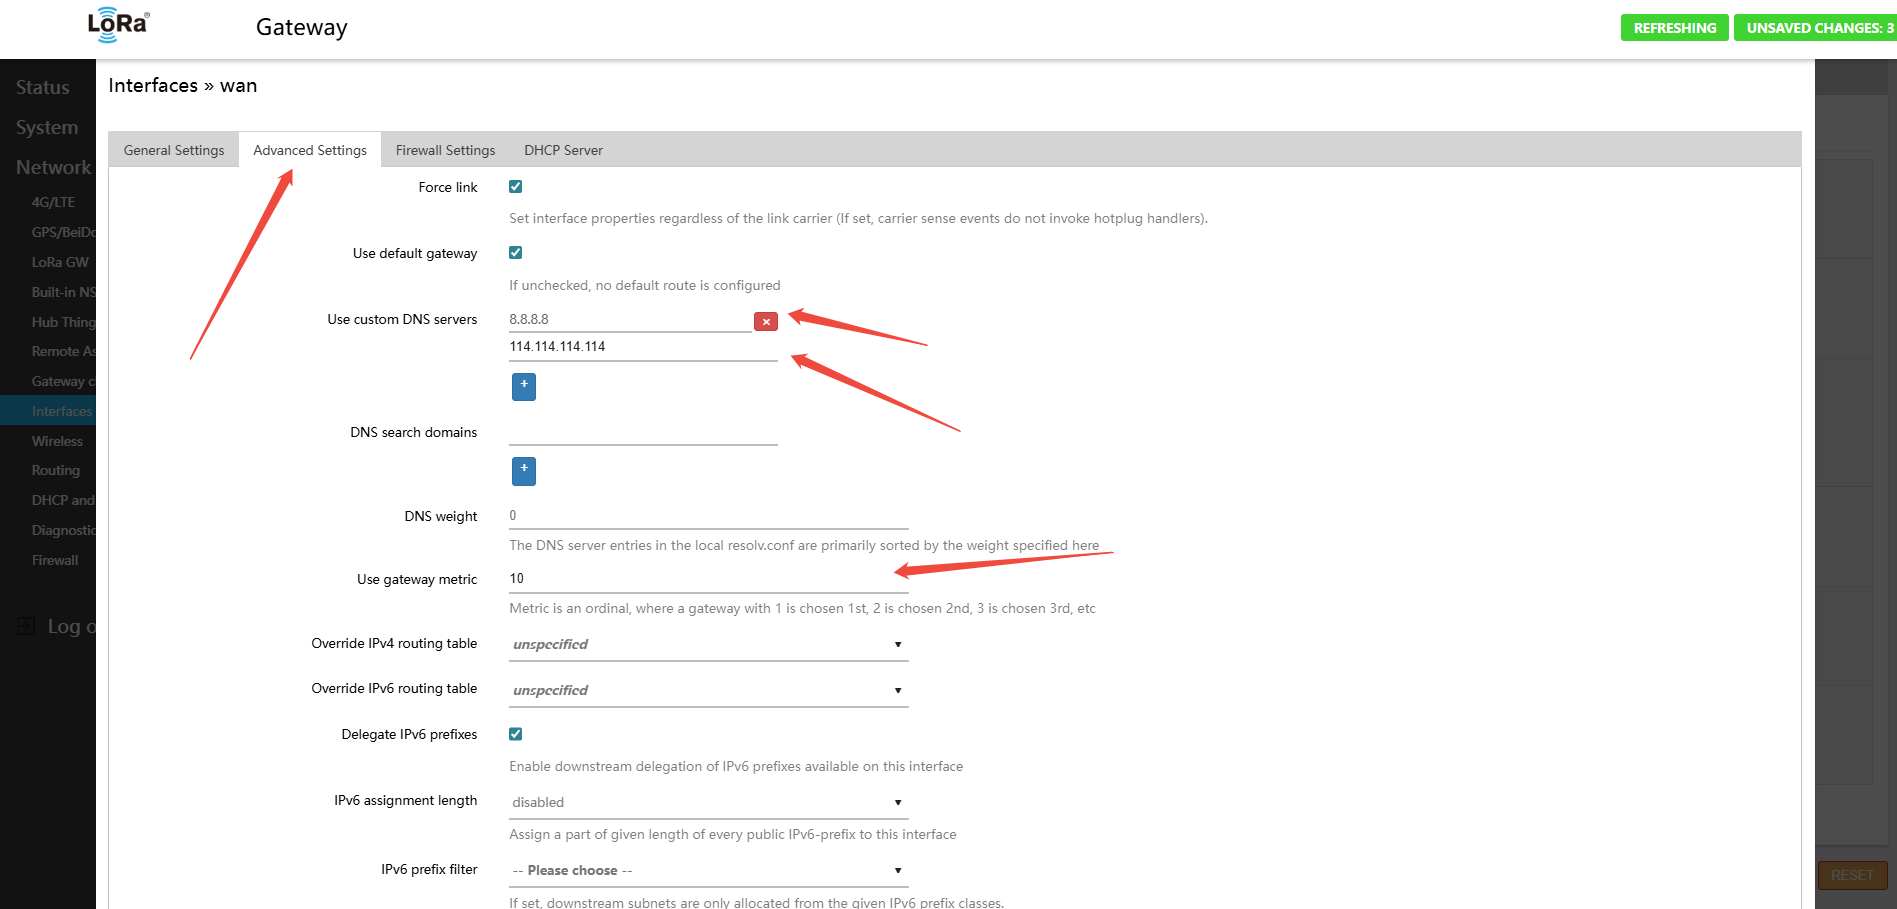Disable Delegate IPv6 prefixes checkbox
Image resolution: width=1897 pixels, height=909 pixels.
pyautogui.click(x=516, y=734)
